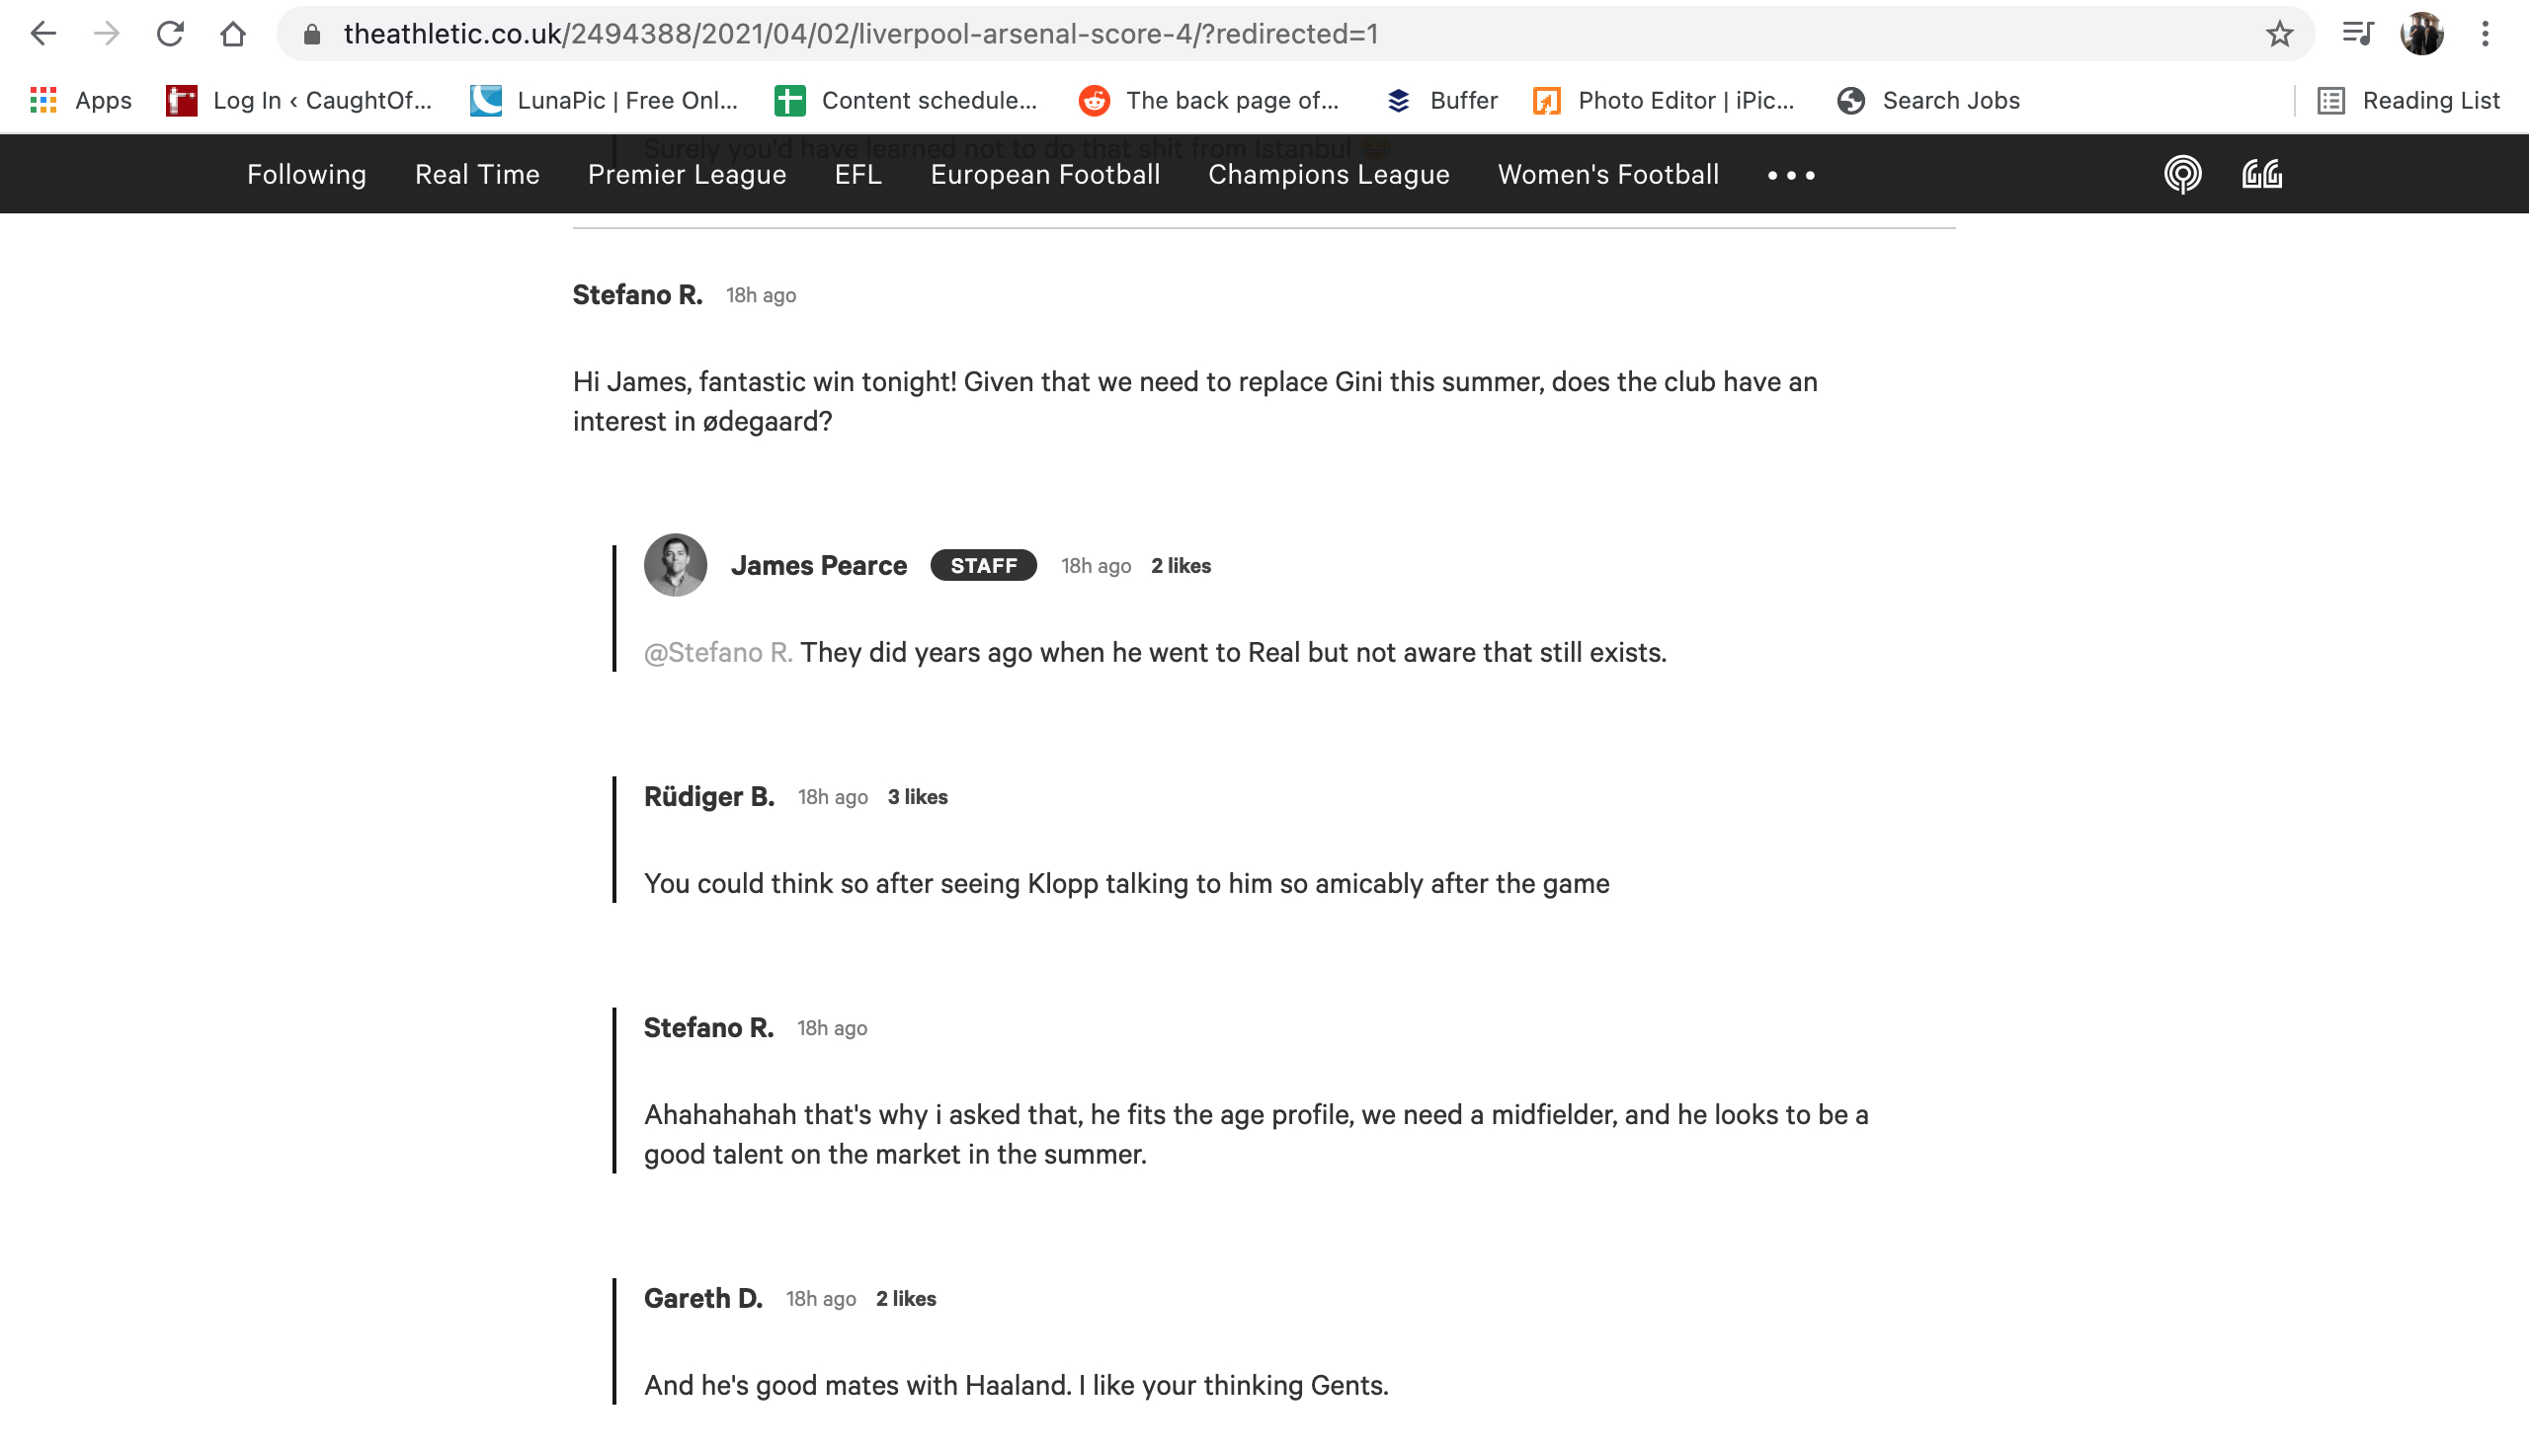Open Chrome three-dot menu
This screenshot has width=2529, height=1456.
(x=2485, y=34)
